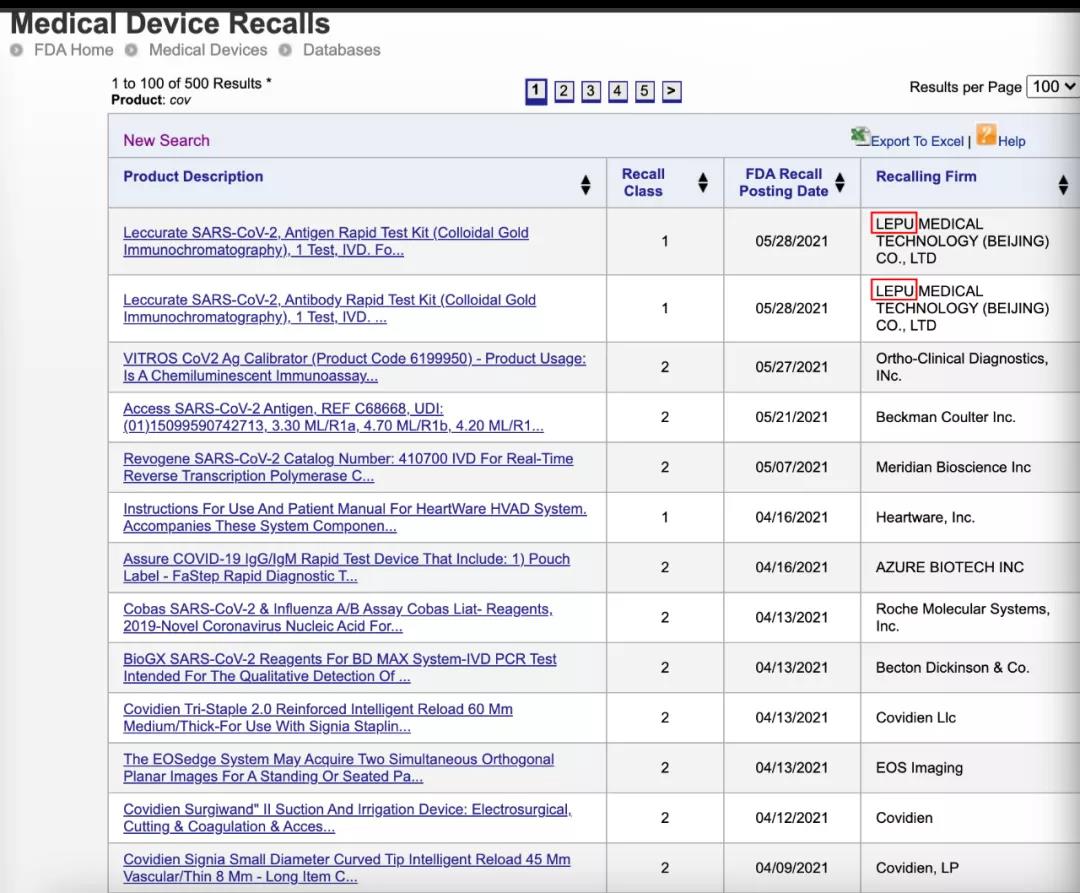Start a New Search

point(166,140)
